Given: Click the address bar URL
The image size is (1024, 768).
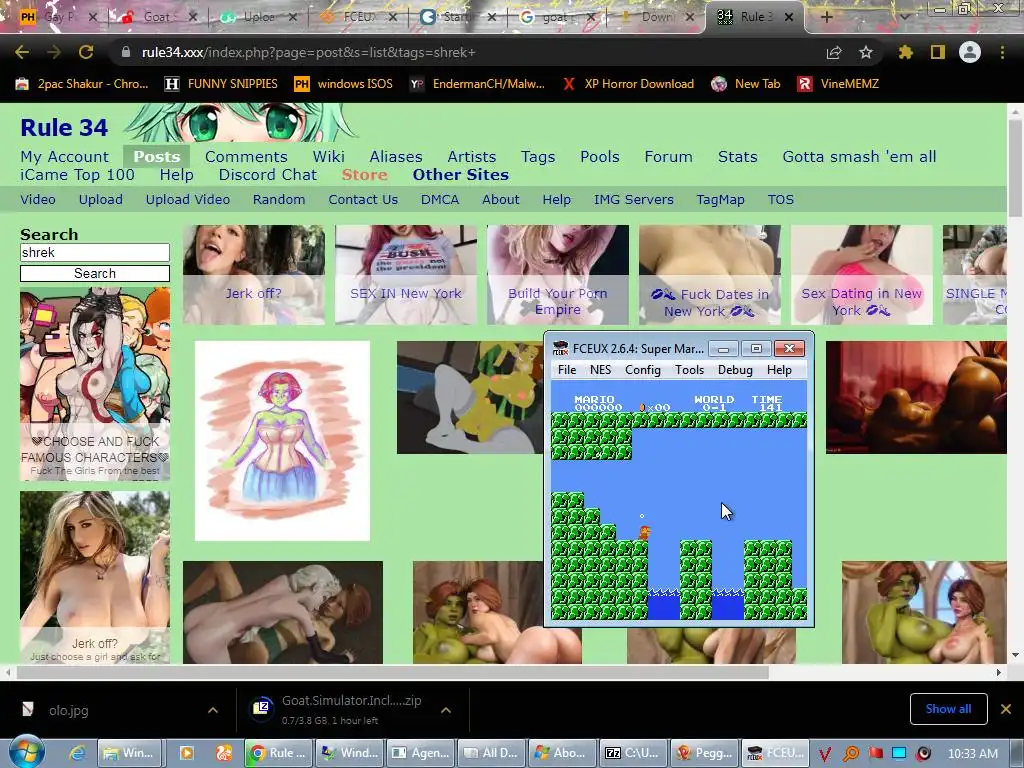Looking at the screenshot, I should click(308, 52).
